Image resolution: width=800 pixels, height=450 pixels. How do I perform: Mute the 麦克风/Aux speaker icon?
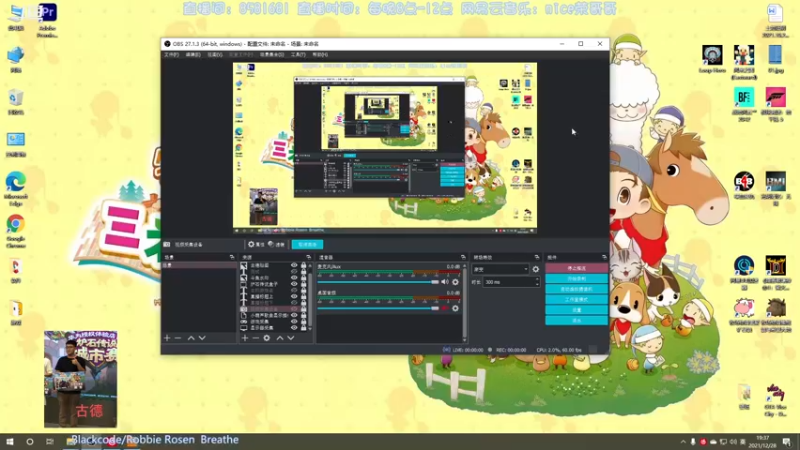[x=445, y=282]
